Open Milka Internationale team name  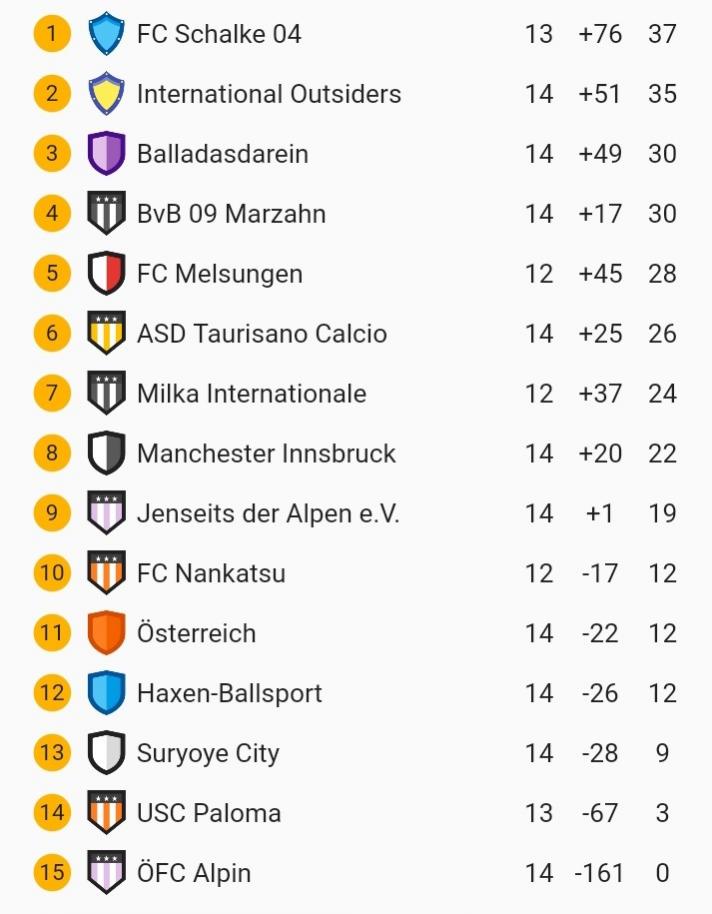(x=251, y=394)
